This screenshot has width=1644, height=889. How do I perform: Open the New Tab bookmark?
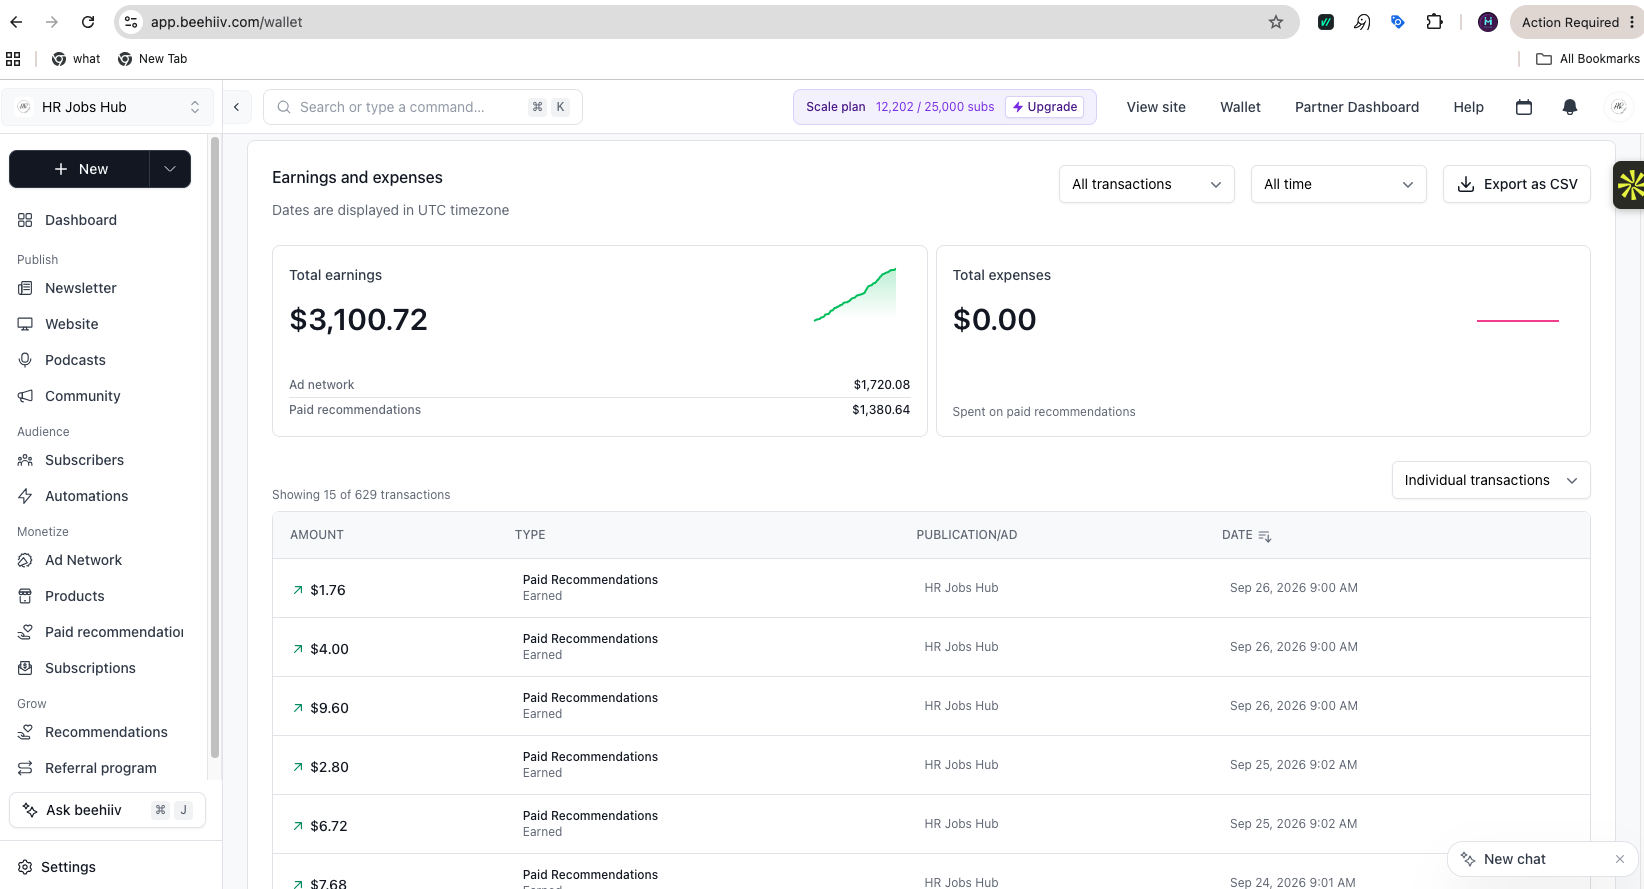[152, 59]
